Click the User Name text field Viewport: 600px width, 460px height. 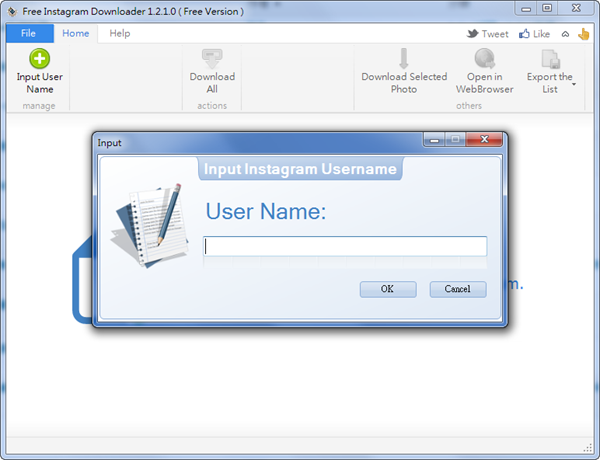[x=345, y=246]
